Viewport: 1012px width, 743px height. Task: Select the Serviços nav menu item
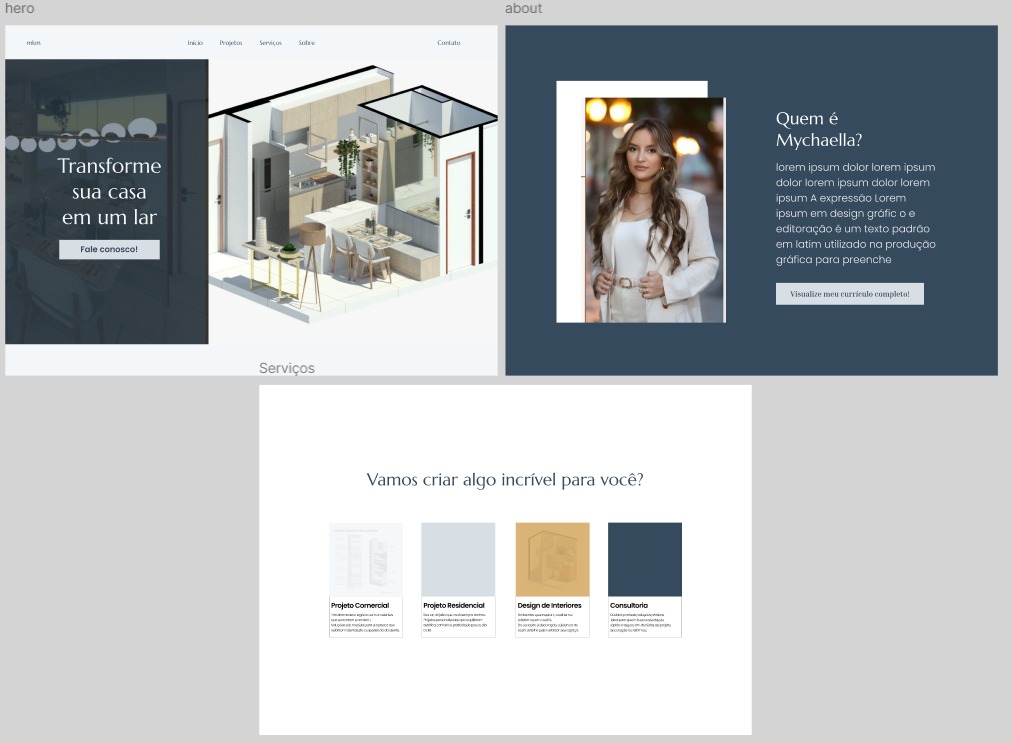pos(270,43)
